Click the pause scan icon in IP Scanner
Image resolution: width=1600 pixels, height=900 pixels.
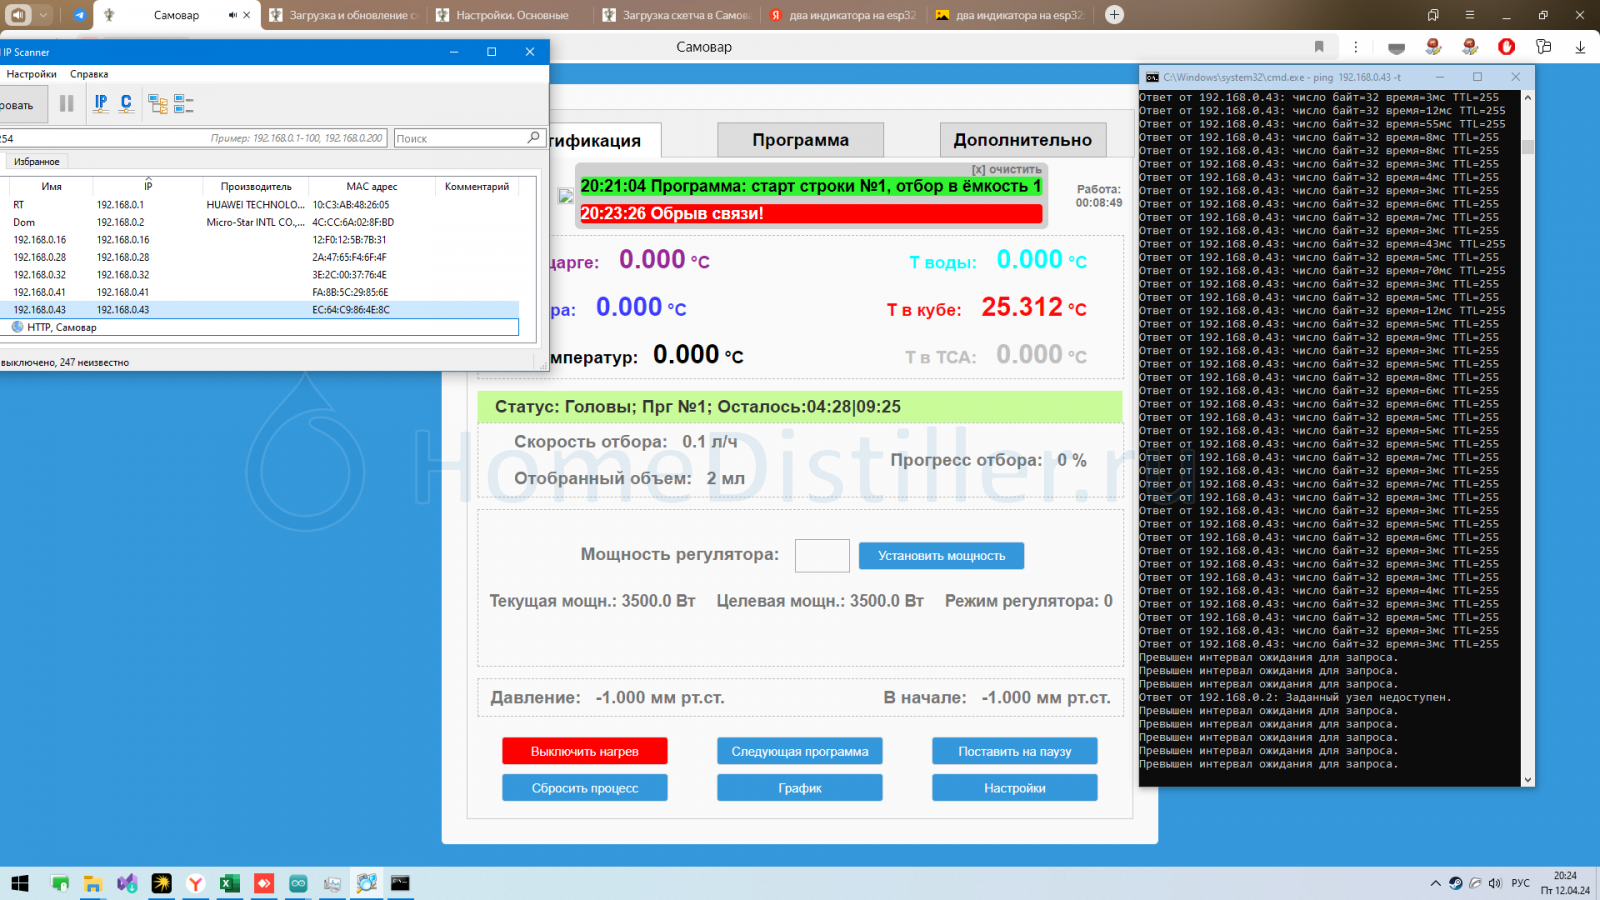coord(67,103)
